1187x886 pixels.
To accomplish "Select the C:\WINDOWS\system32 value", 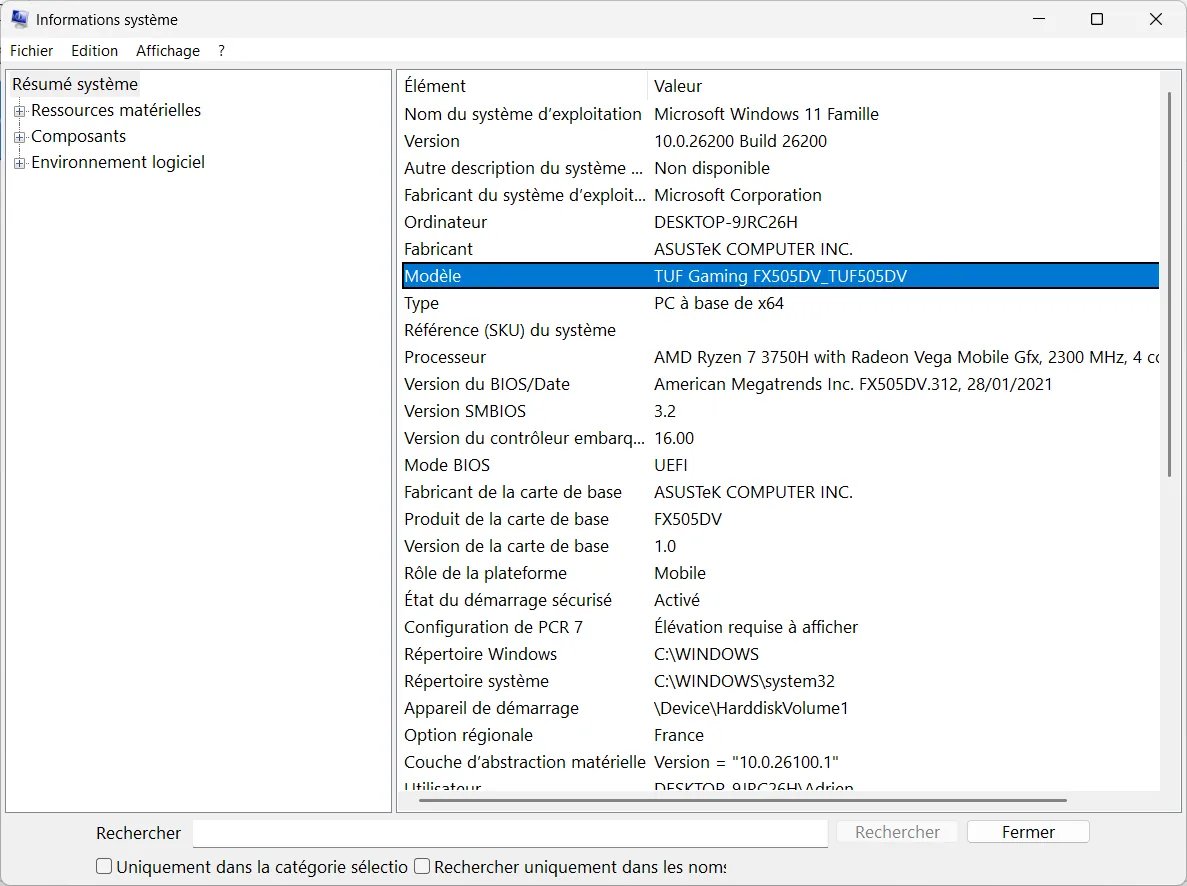I will pos(744,682).
